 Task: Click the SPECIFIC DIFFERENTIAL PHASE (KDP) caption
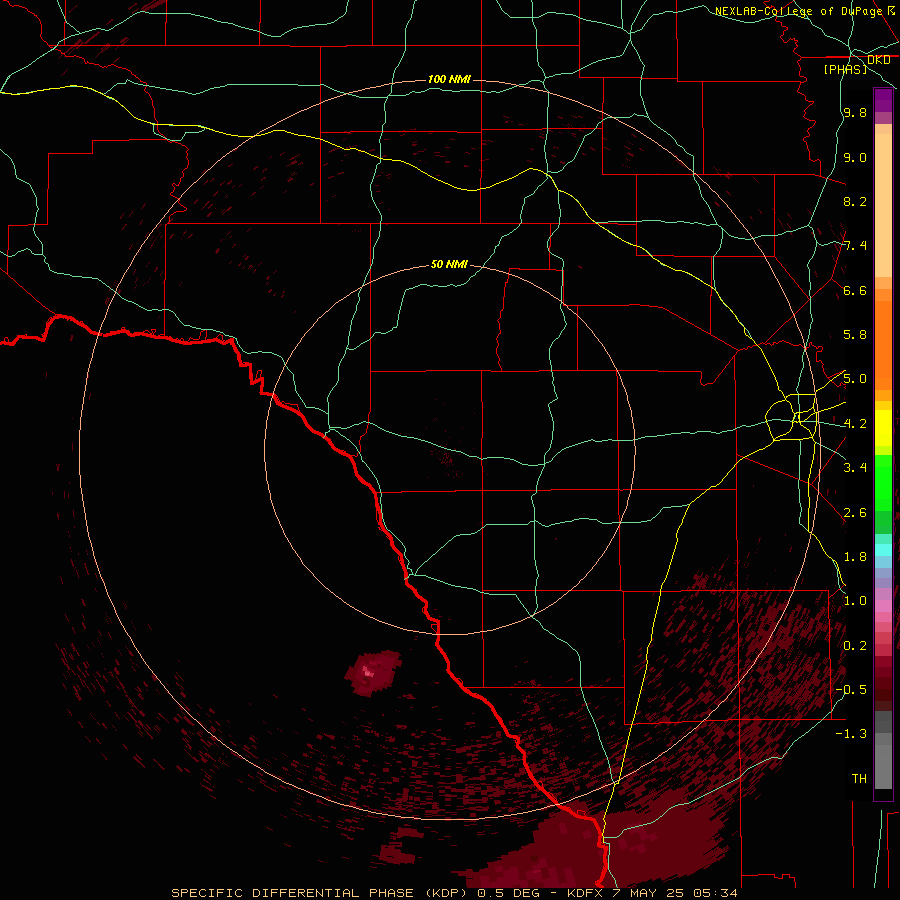(x=319, y=893)
